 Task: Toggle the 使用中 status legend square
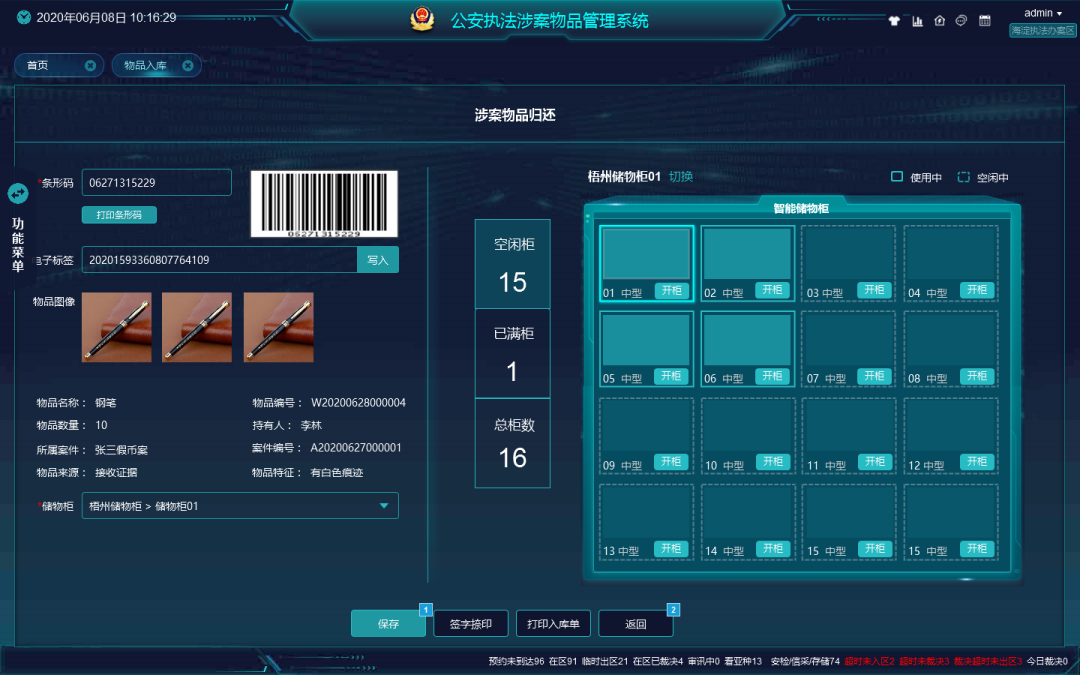point(897,176)
